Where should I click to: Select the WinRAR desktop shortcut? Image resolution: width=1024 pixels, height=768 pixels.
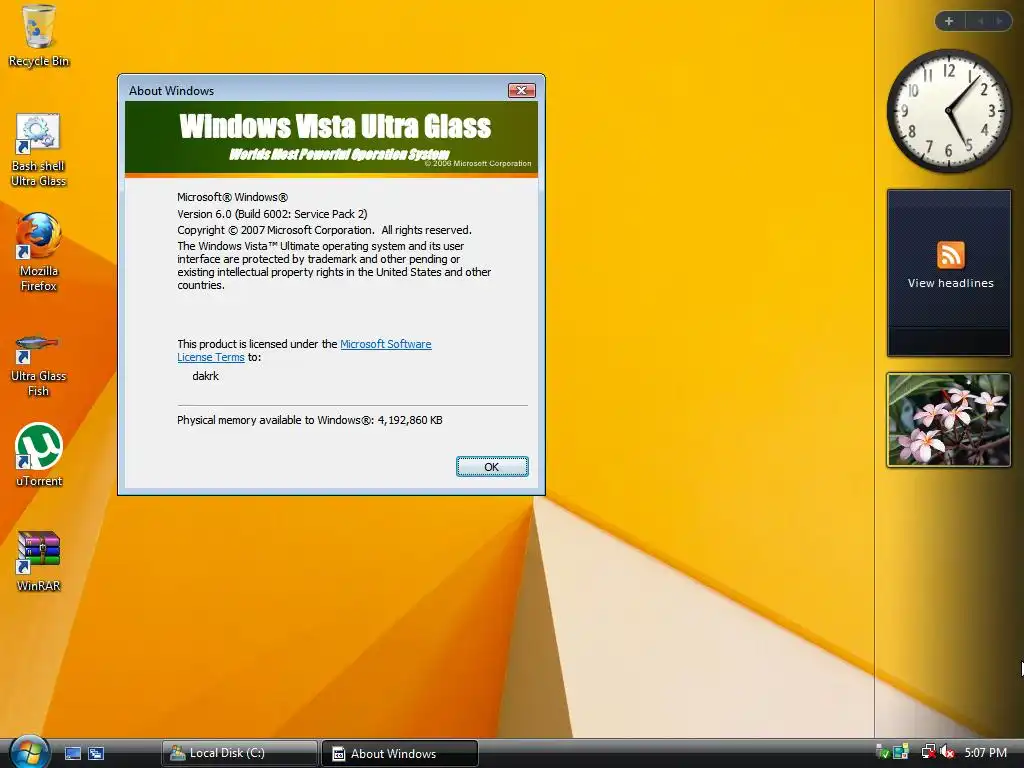coord(39,562)
